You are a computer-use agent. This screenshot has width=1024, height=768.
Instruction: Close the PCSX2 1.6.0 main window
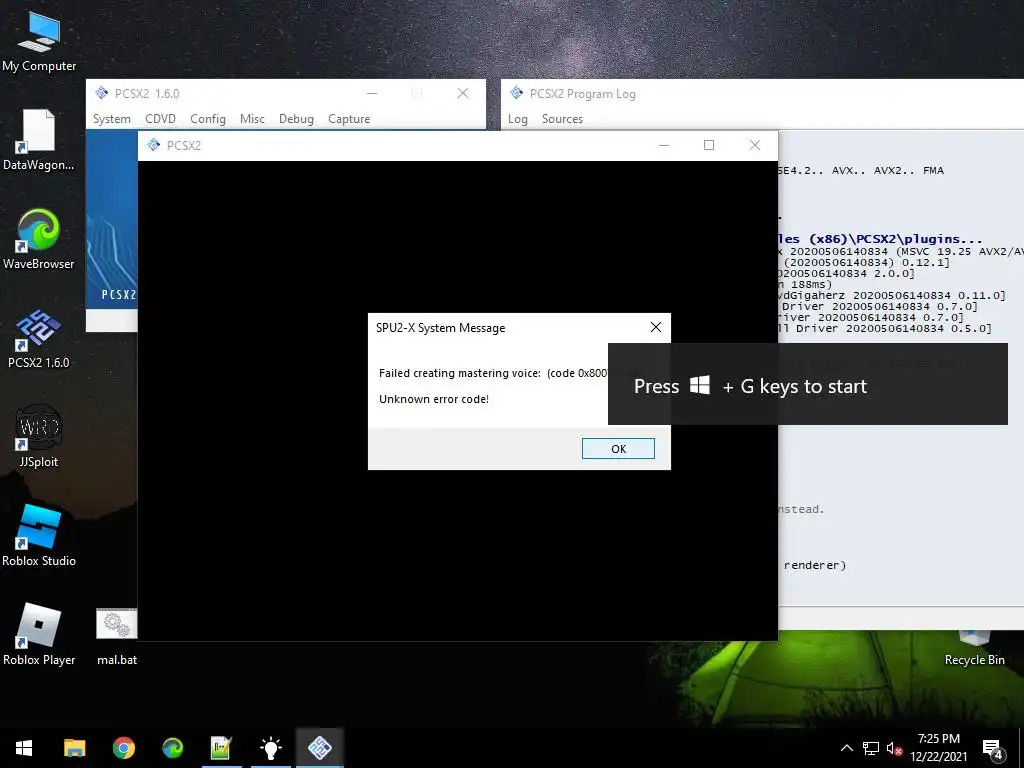462,93
